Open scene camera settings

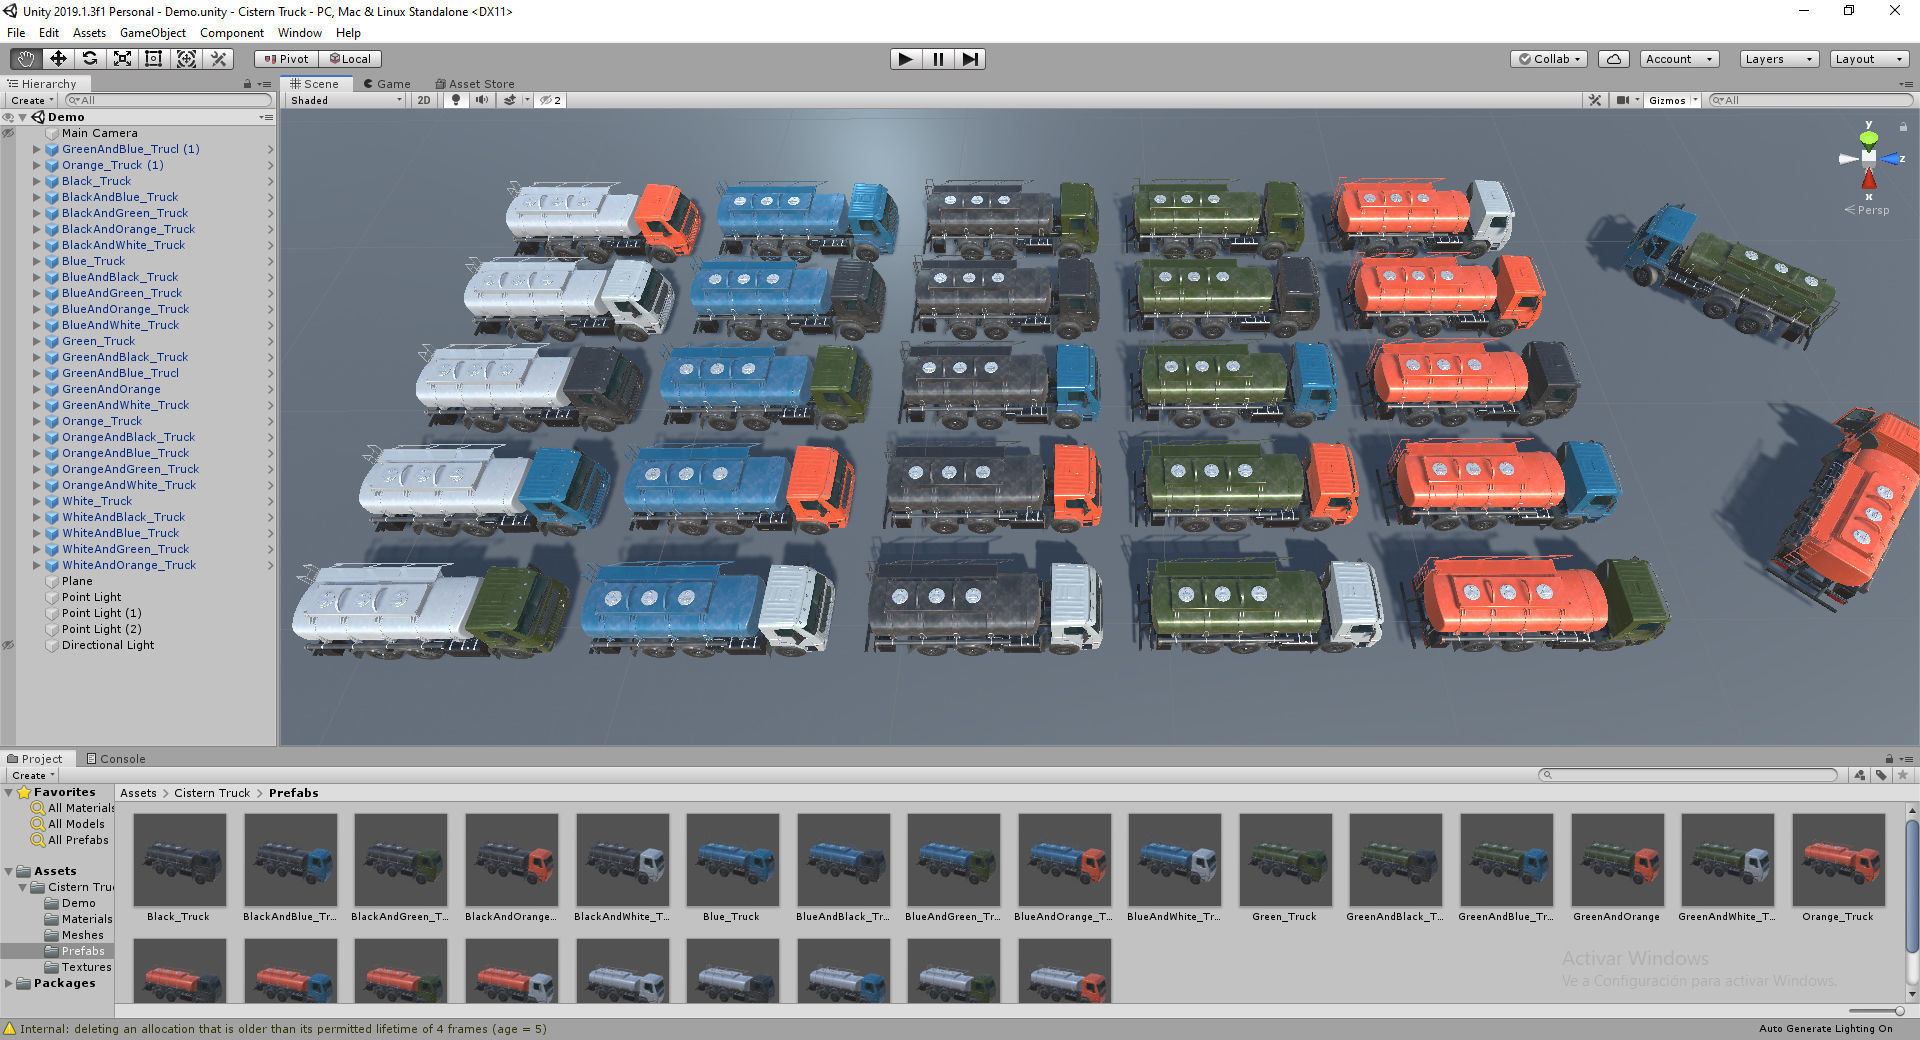1627,100
